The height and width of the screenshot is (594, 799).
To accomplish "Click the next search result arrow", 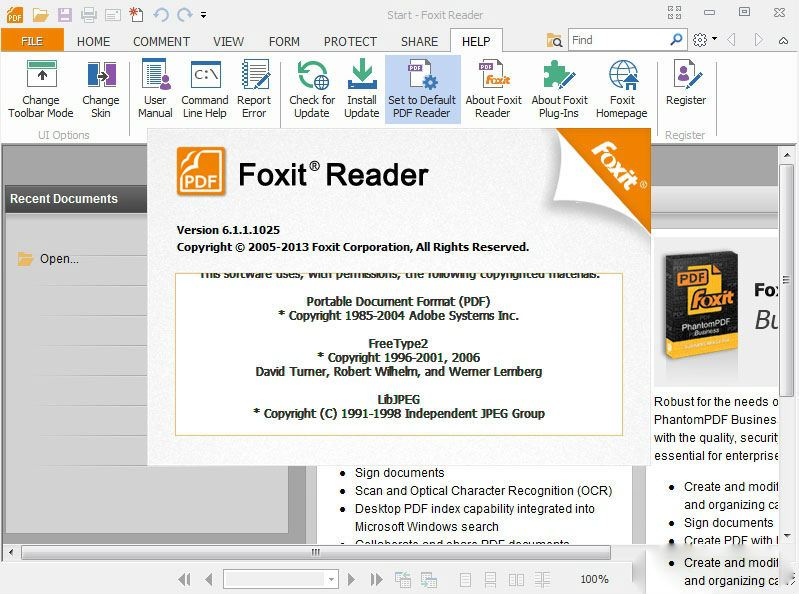I will pos(758,40).
